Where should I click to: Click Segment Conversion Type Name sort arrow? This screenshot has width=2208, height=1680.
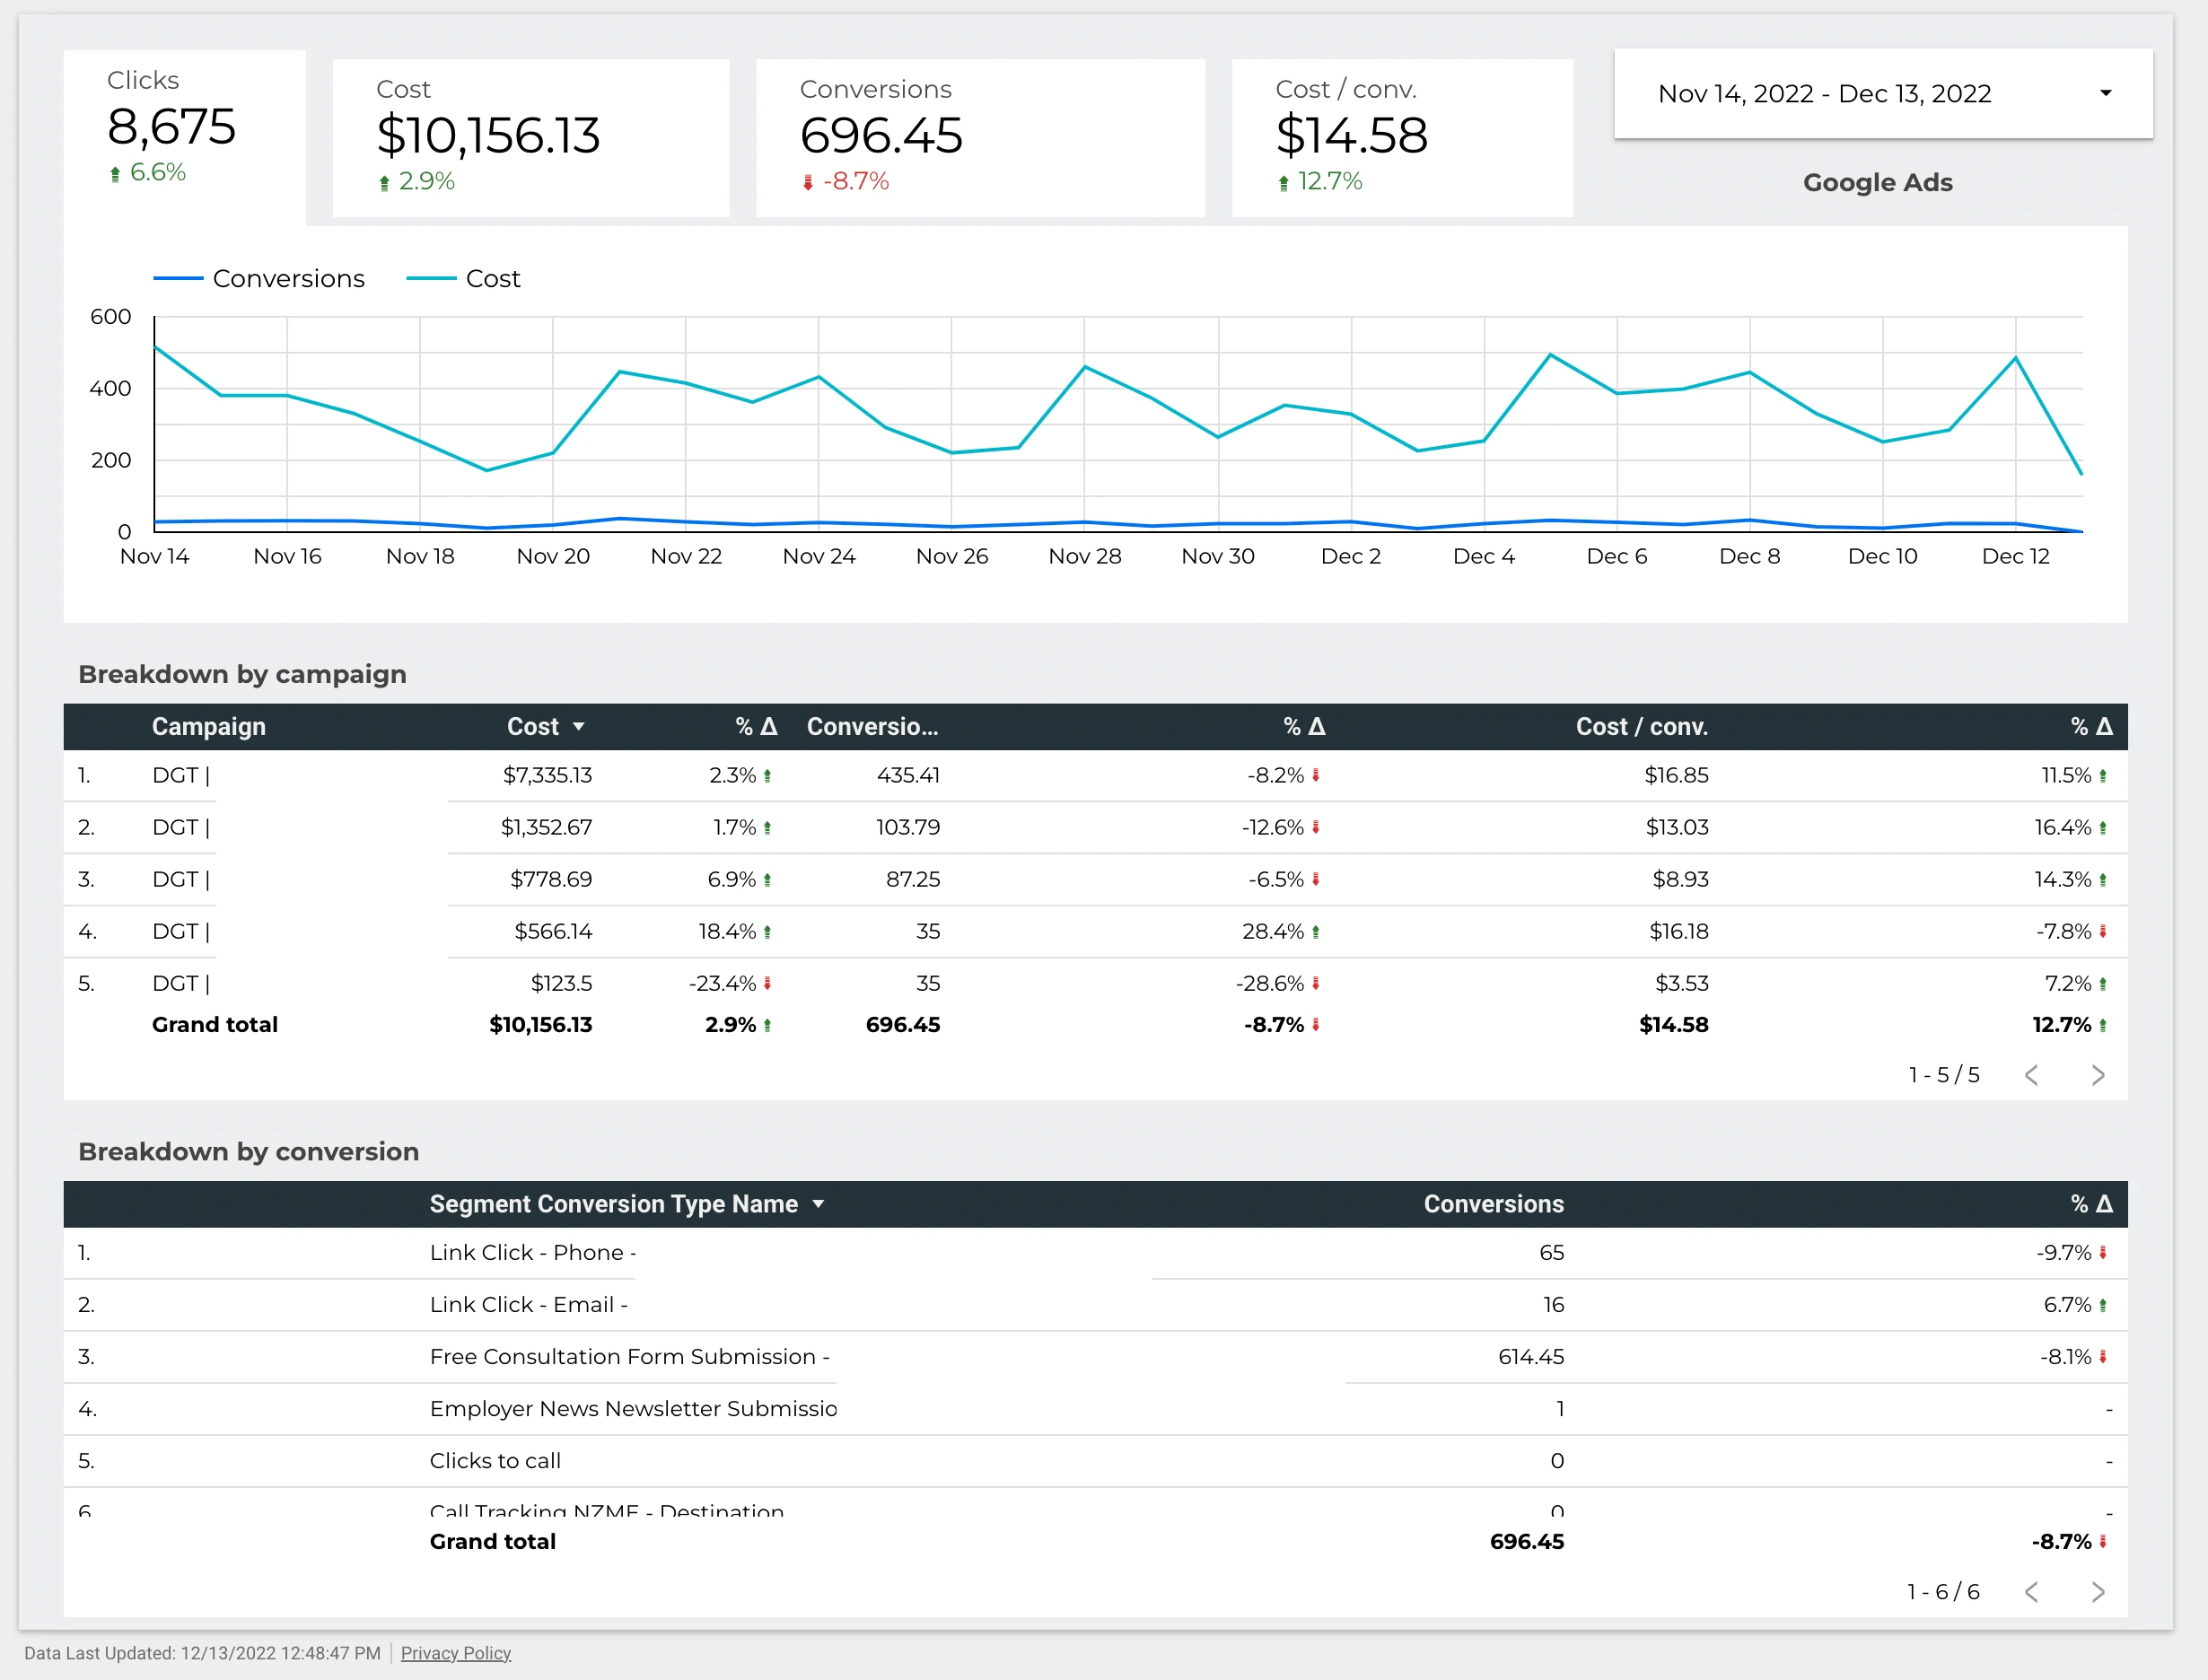818,1204
